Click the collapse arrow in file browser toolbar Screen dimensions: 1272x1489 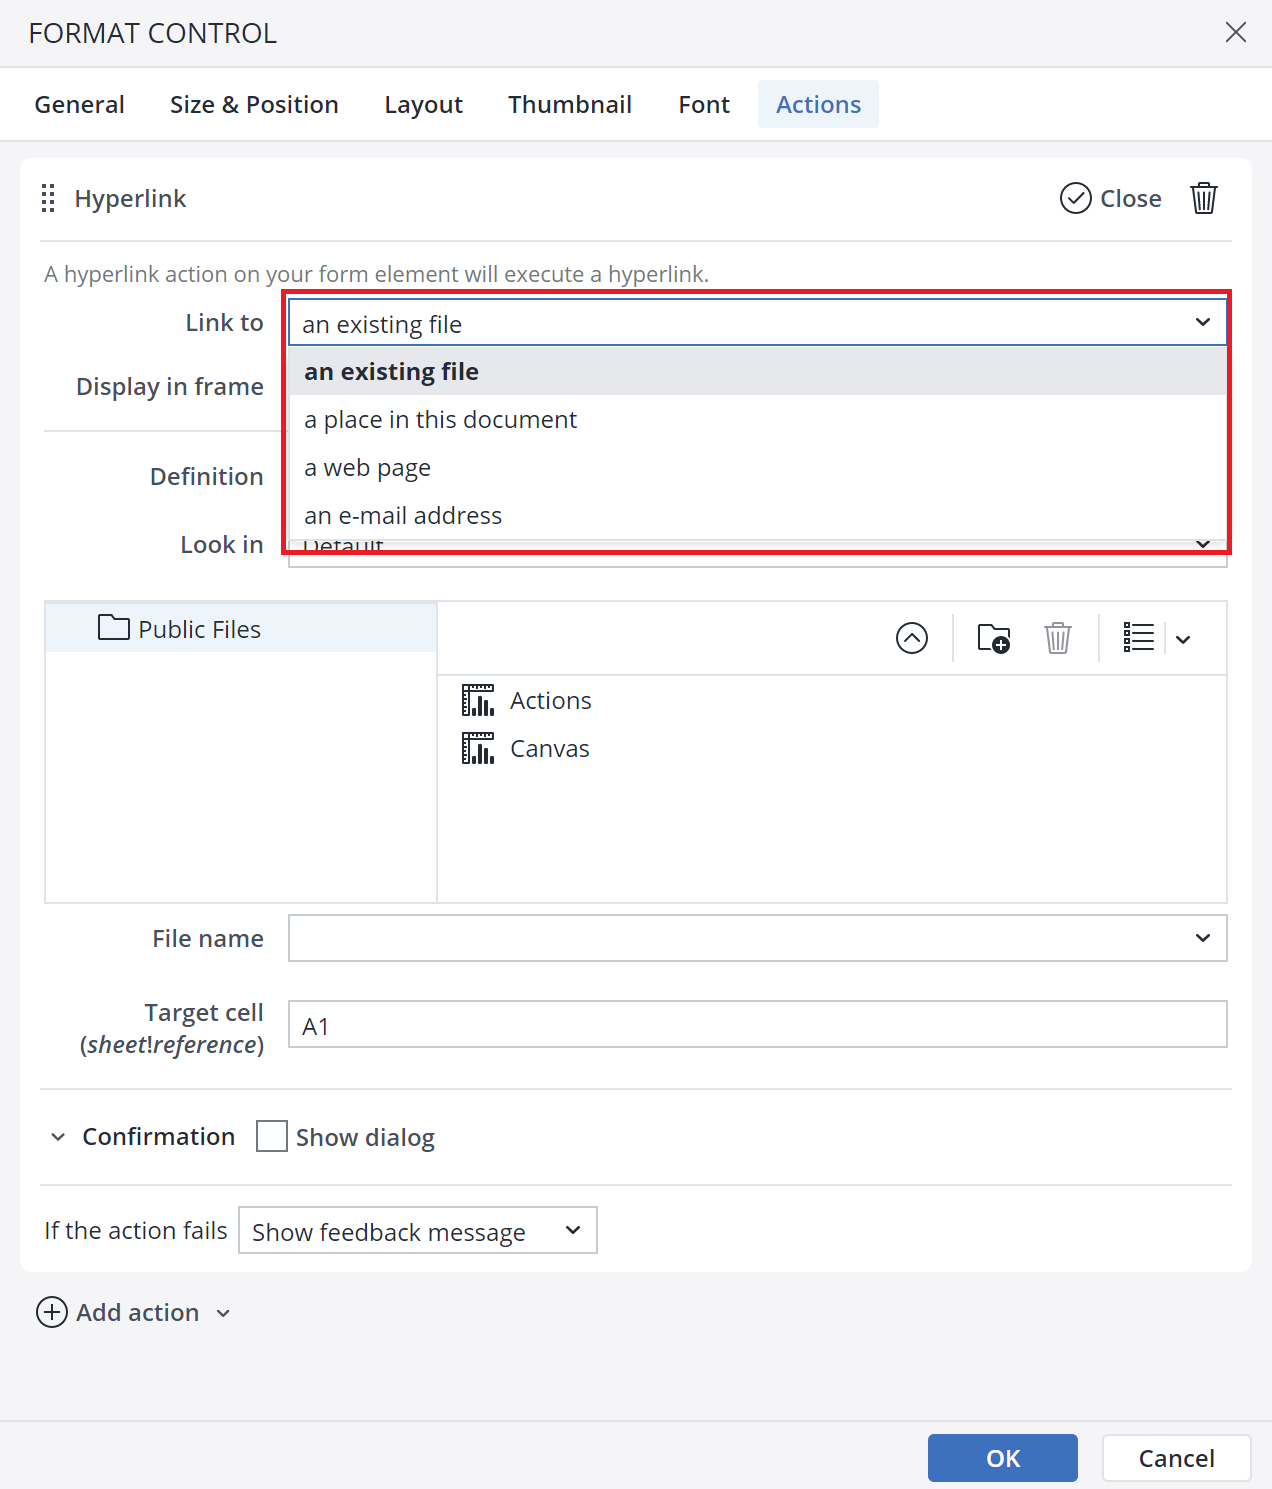click(911, 638)
